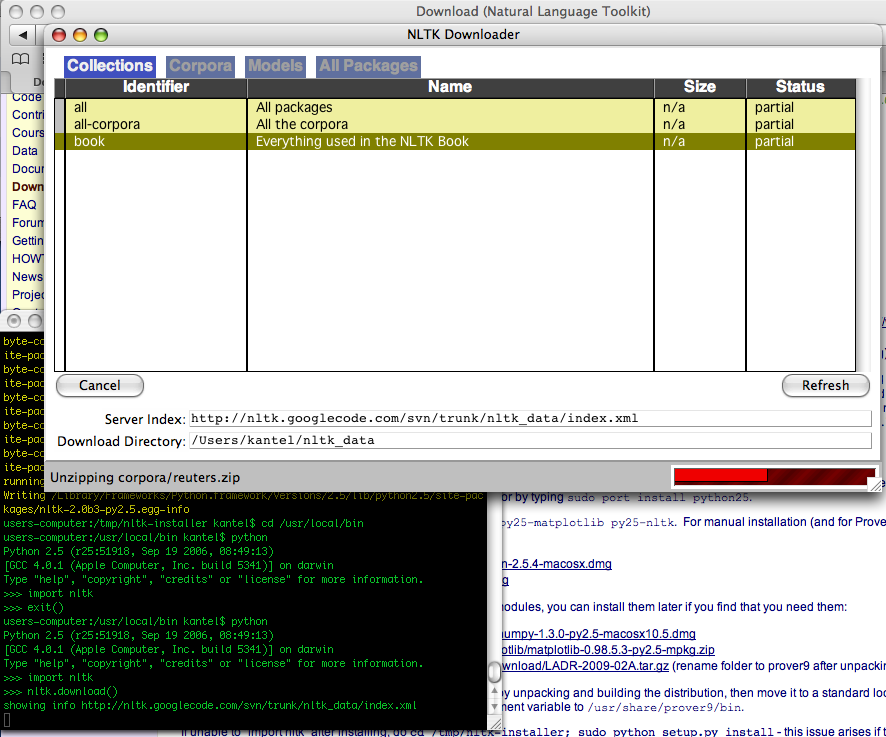886x737 pixels.
Task: Refresh the package list
Action: pyautogui.click(x=826, y=385)
